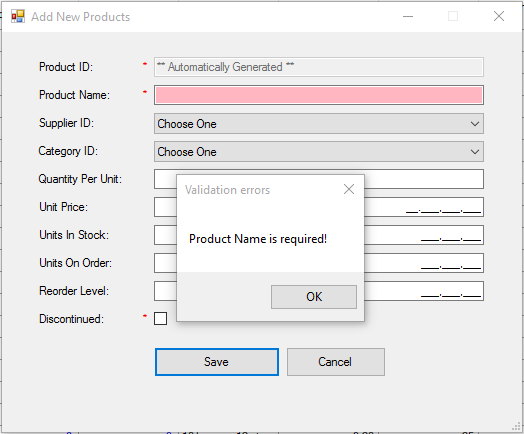Cancel adding the new product

(336, 362)
